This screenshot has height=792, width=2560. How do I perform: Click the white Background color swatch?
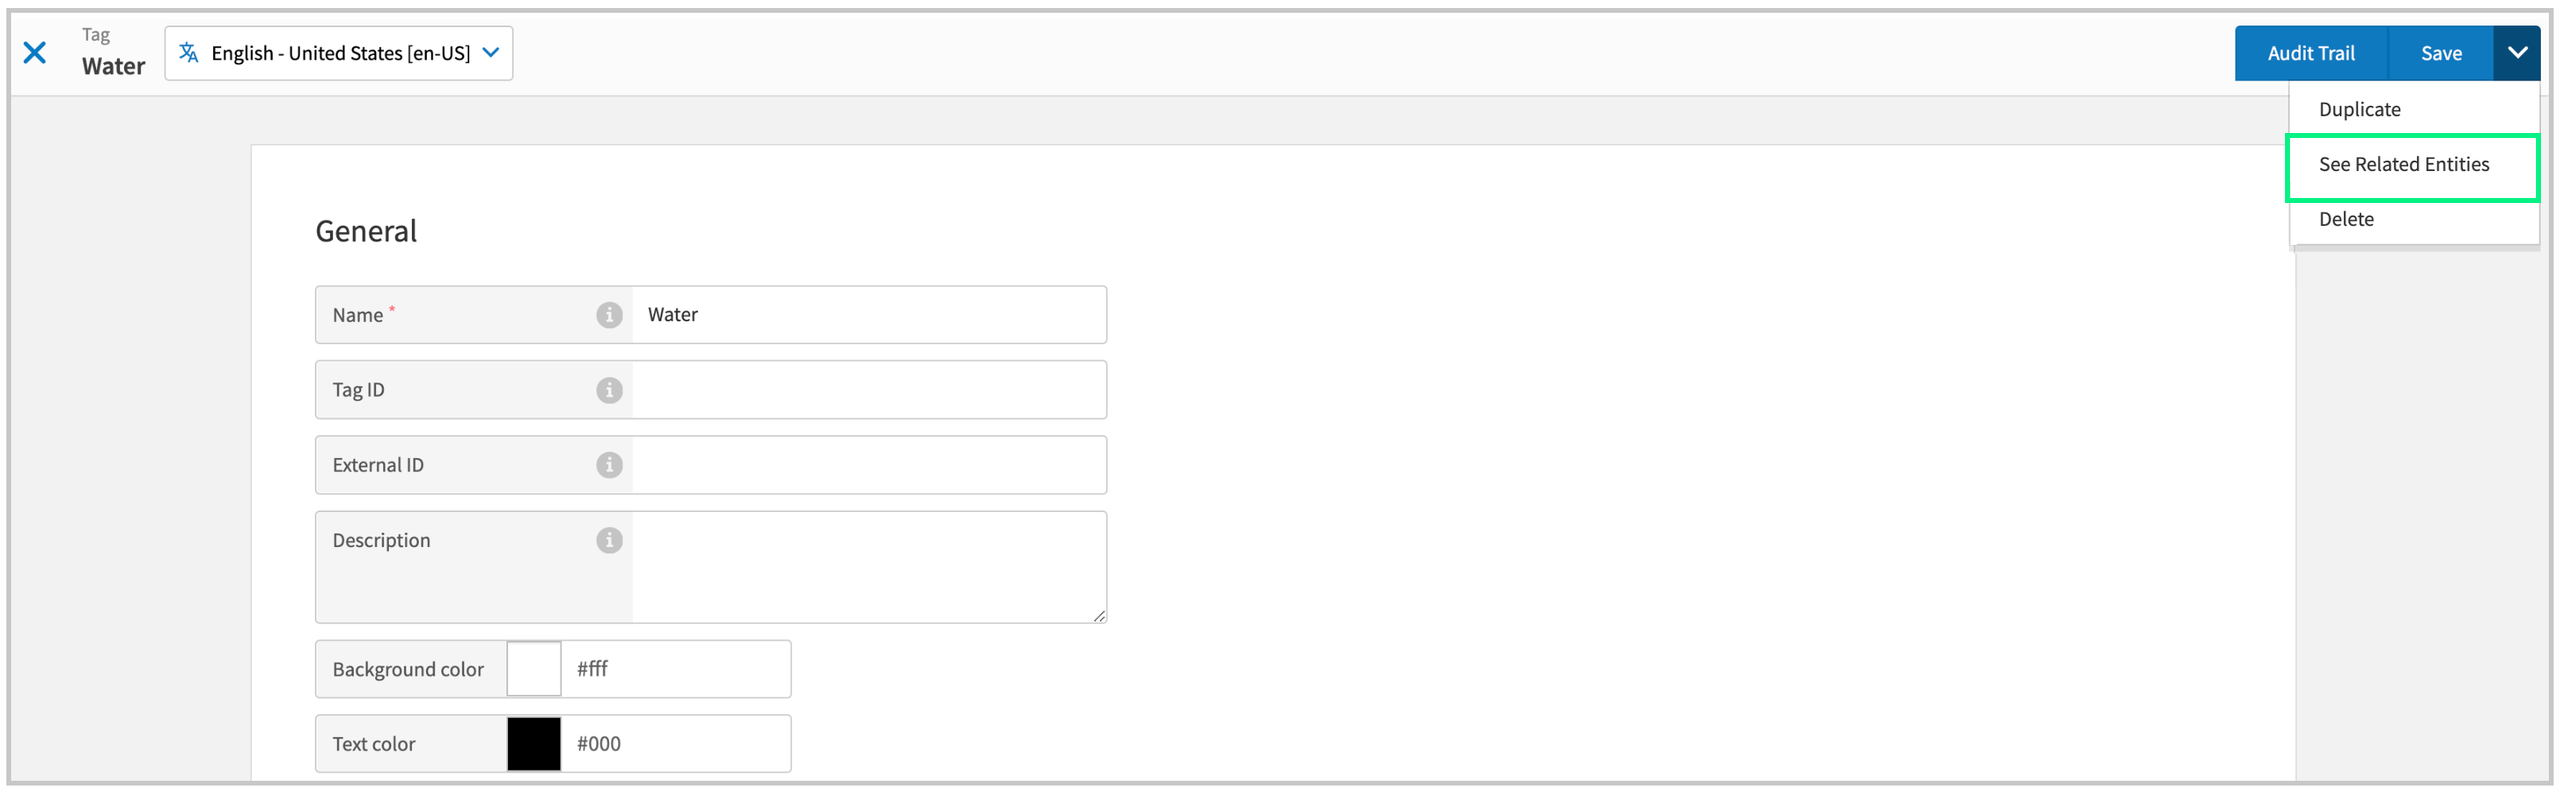coord(534,668)
